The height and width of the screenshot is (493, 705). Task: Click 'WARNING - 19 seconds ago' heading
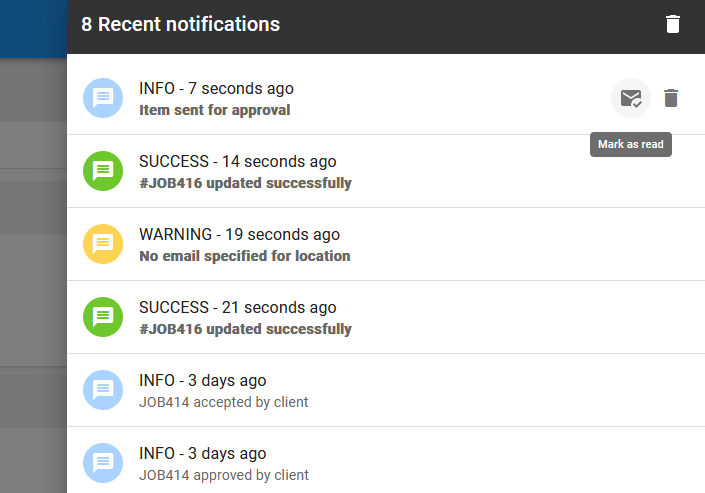[239, 234]
